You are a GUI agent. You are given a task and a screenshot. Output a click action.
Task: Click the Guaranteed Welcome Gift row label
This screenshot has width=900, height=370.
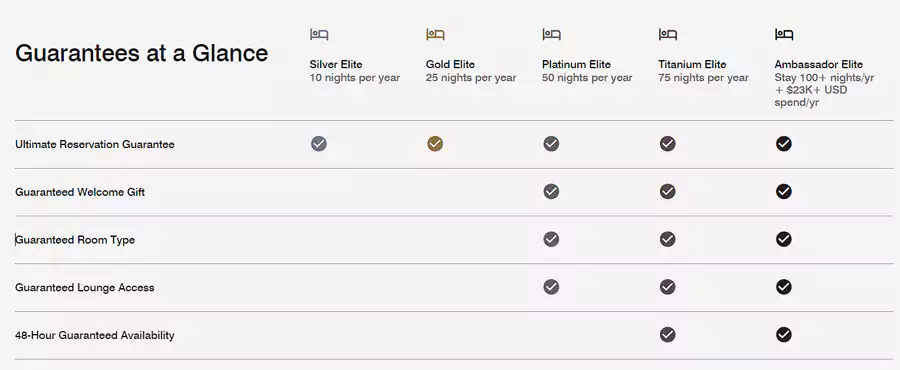(x=80, y=192)
